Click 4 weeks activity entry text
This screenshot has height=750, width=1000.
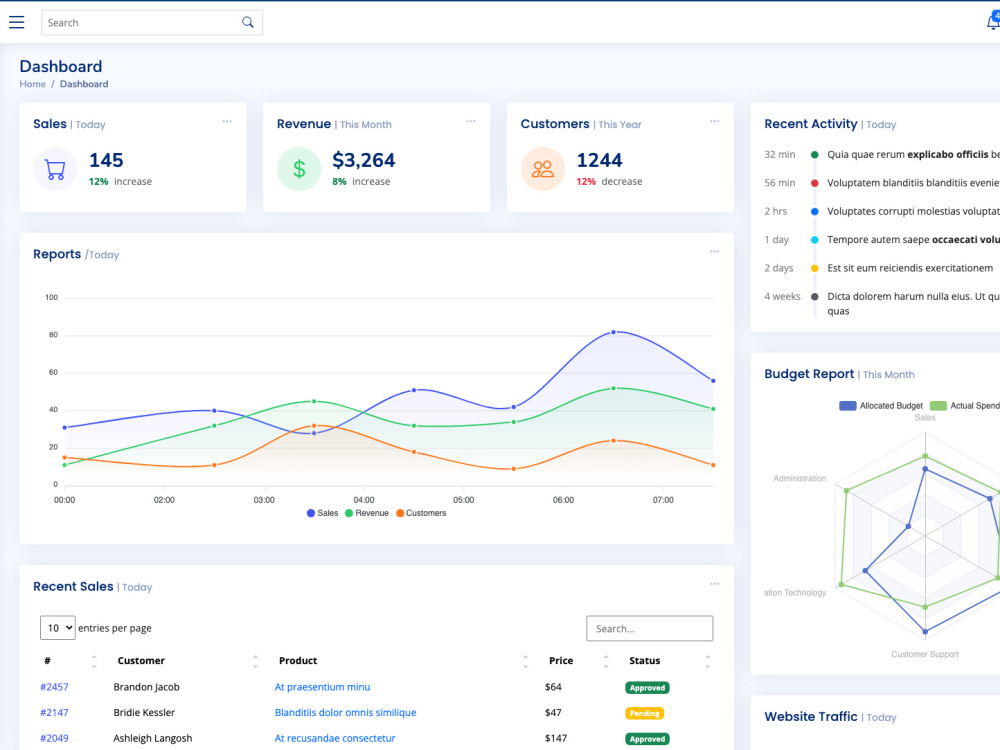coord(913,304)
